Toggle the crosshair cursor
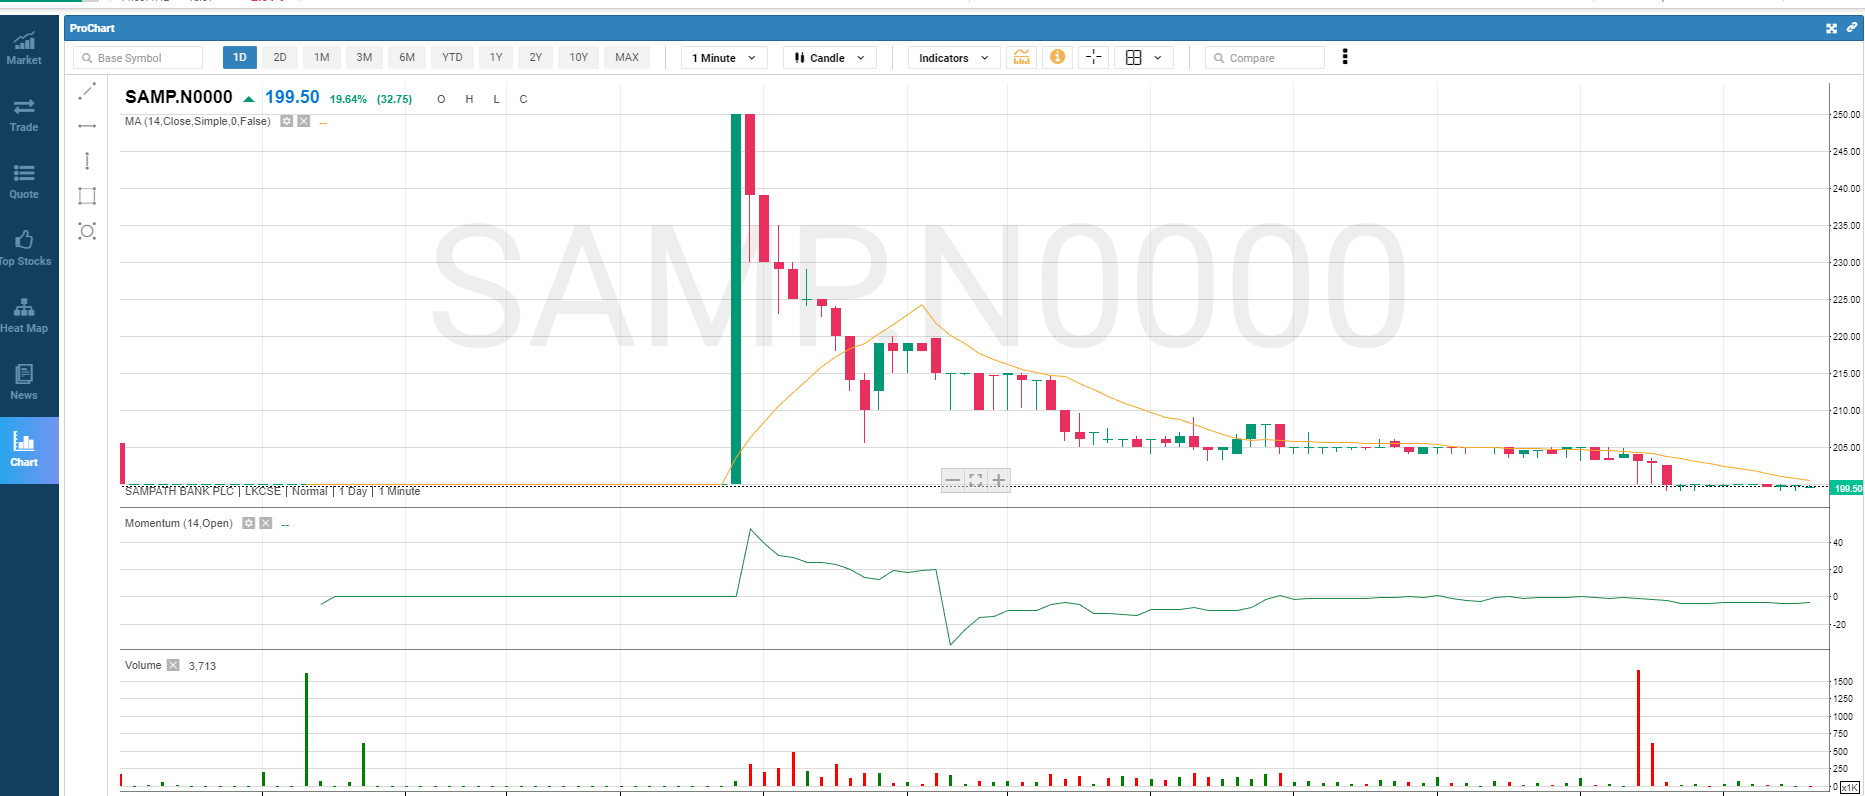 pos(1094,57)
